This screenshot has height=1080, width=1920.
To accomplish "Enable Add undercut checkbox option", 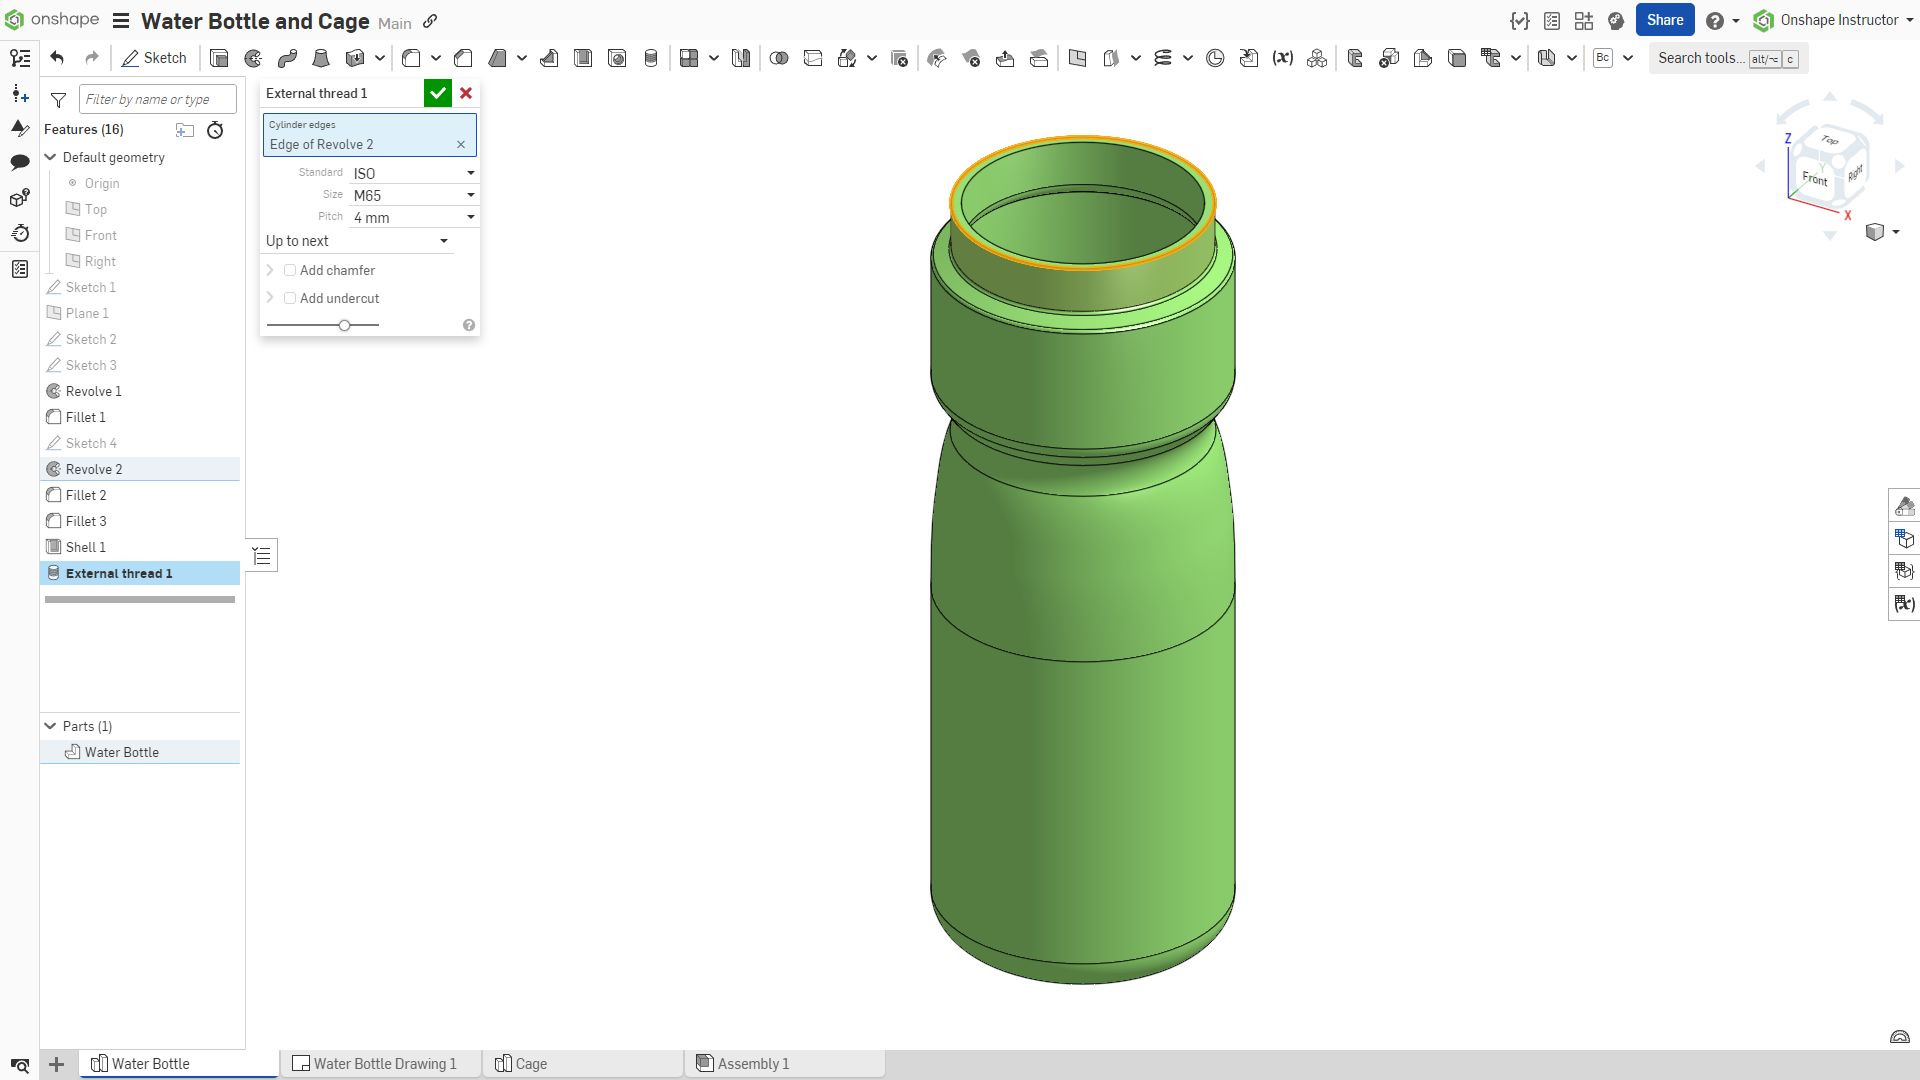I will click(x=289, y=297).
